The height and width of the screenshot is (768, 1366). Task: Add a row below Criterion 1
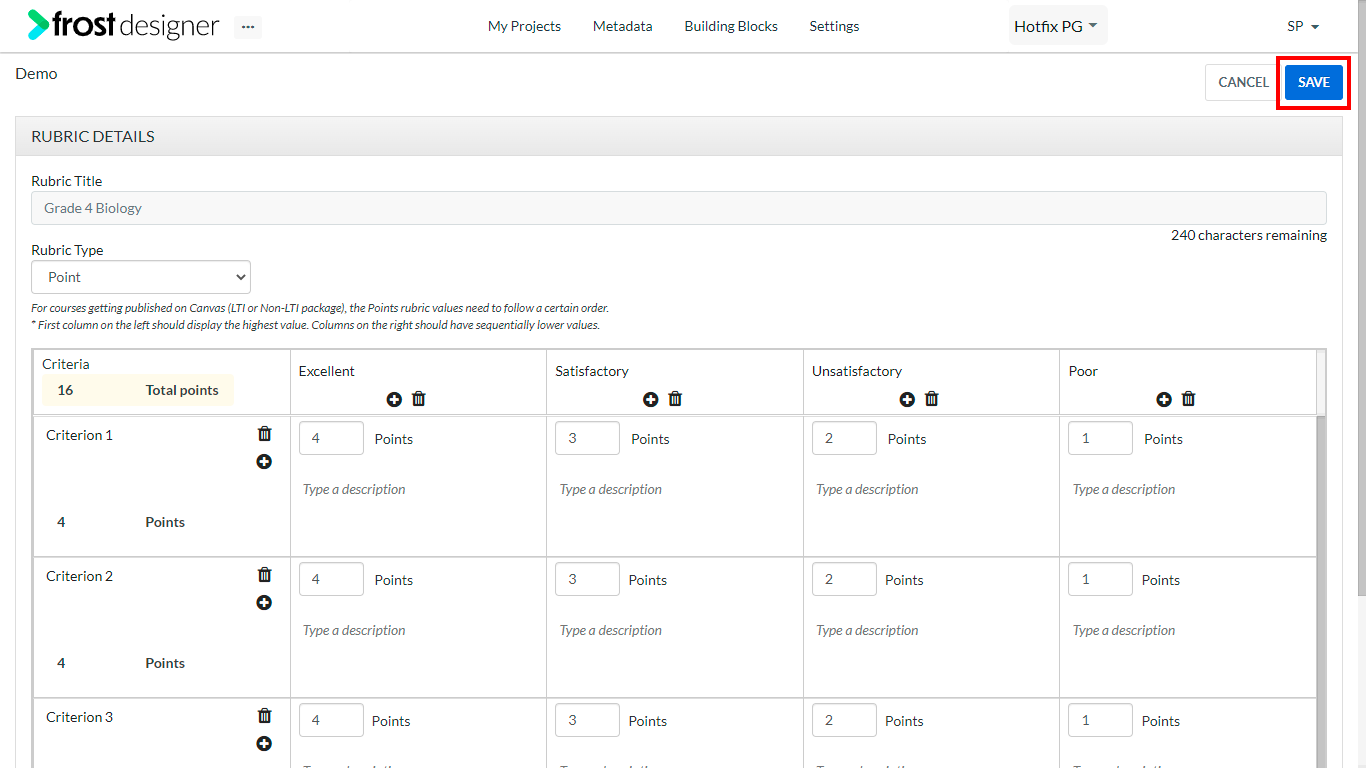pyautogui.click(x=264, y=462)
